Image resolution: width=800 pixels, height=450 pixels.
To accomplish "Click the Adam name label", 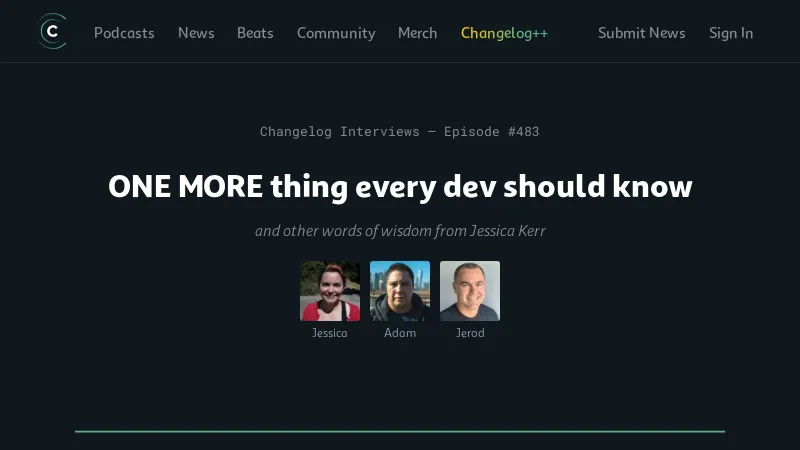I will pos(400,333).
